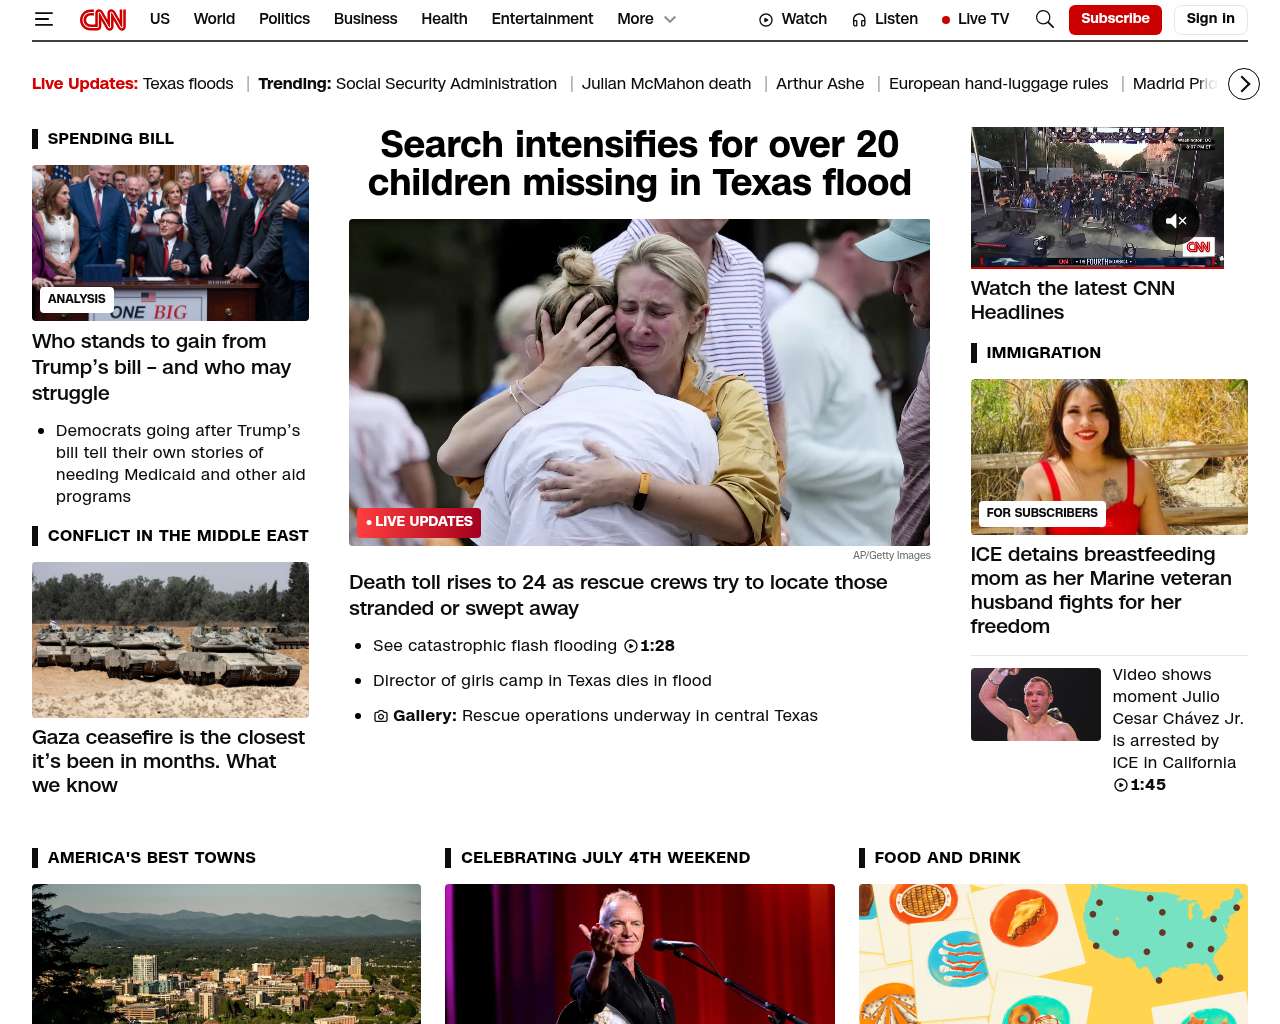Click the Watch play icon
1280x1024 pixels.
(x=766, y=20)
